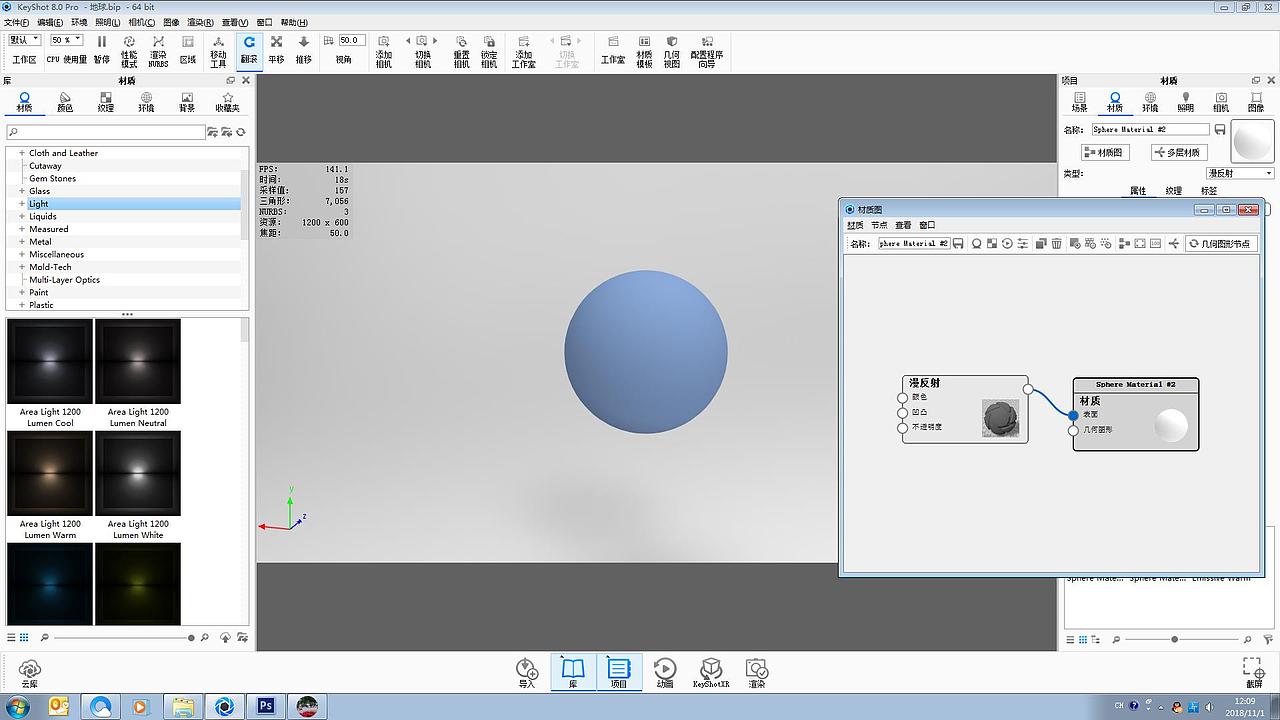Screen dimensions: 1280x720
Task: Select the Diffuse (漫反射) node
Action: (965, 409)
